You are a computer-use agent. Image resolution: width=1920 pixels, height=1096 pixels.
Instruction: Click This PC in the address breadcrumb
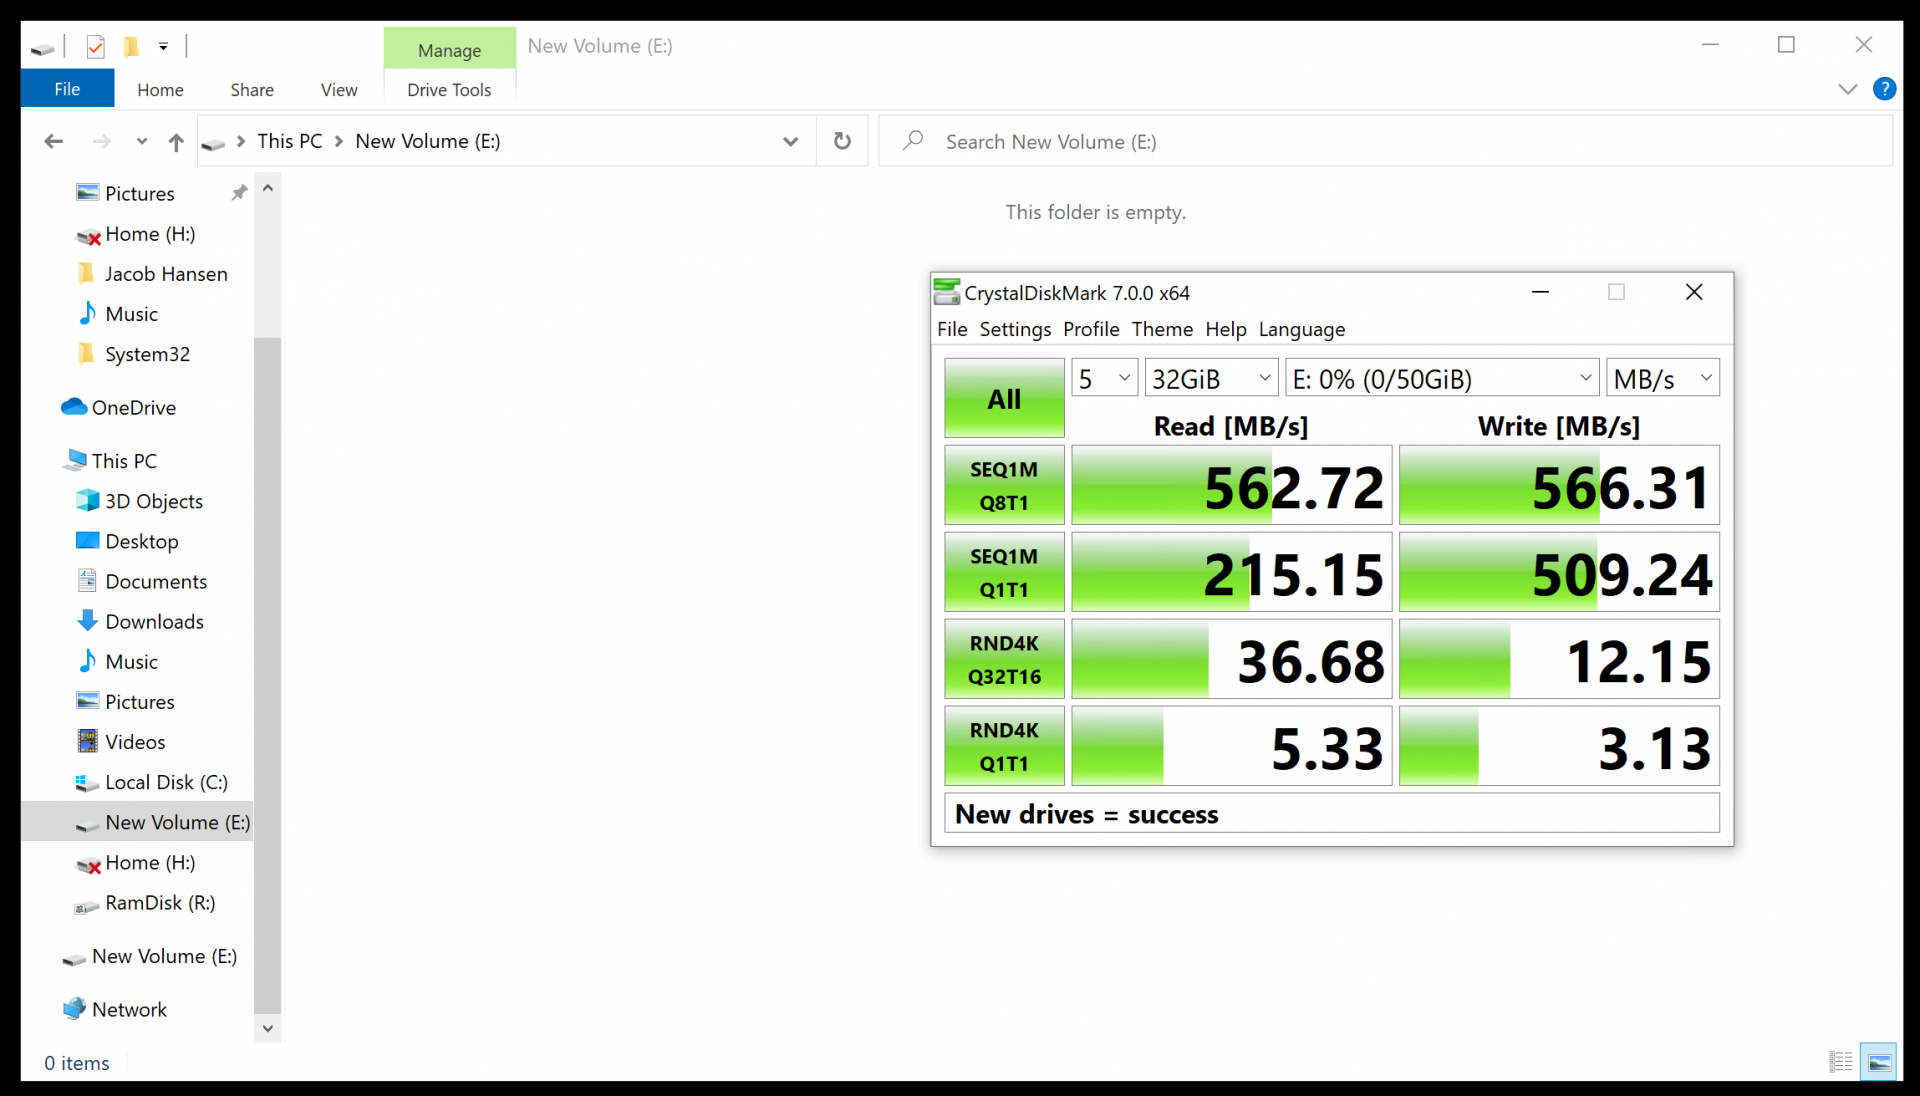(289, 141)
